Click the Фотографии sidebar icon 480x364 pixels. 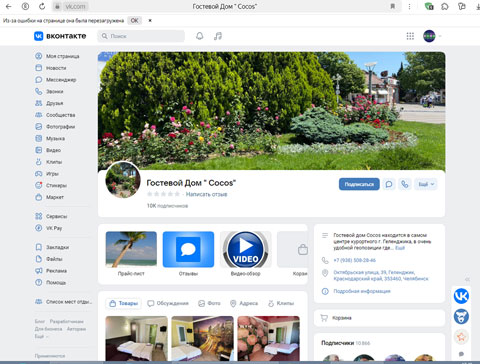39,127
